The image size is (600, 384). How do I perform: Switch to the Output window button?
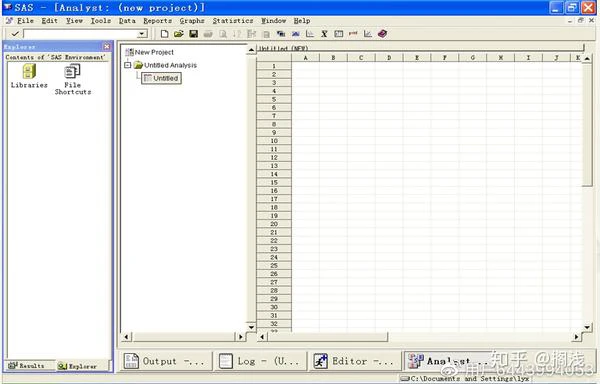tap(166, 361)
